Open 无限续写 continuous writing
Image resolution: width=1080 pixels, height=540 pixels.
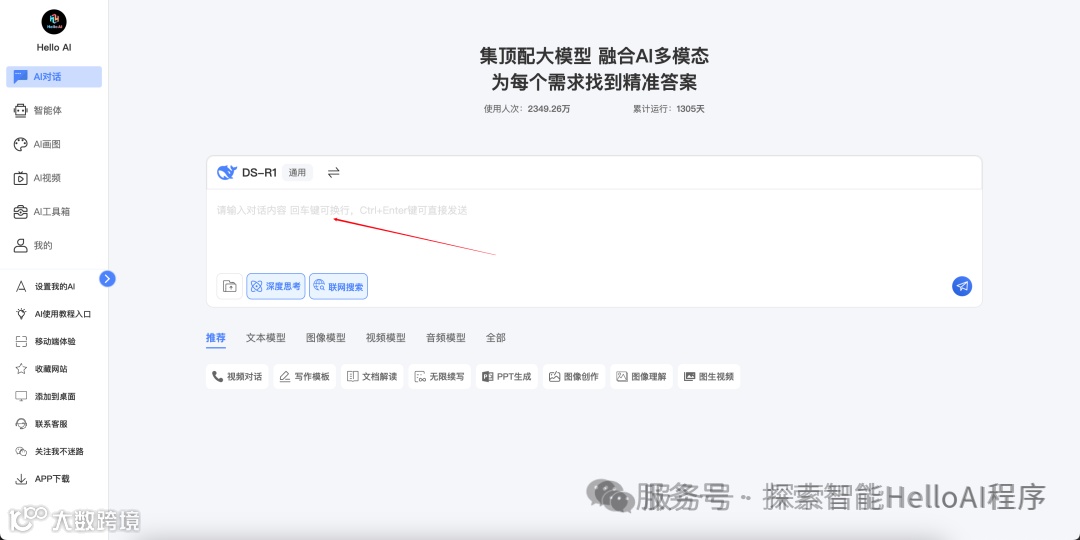pos(439,377)
